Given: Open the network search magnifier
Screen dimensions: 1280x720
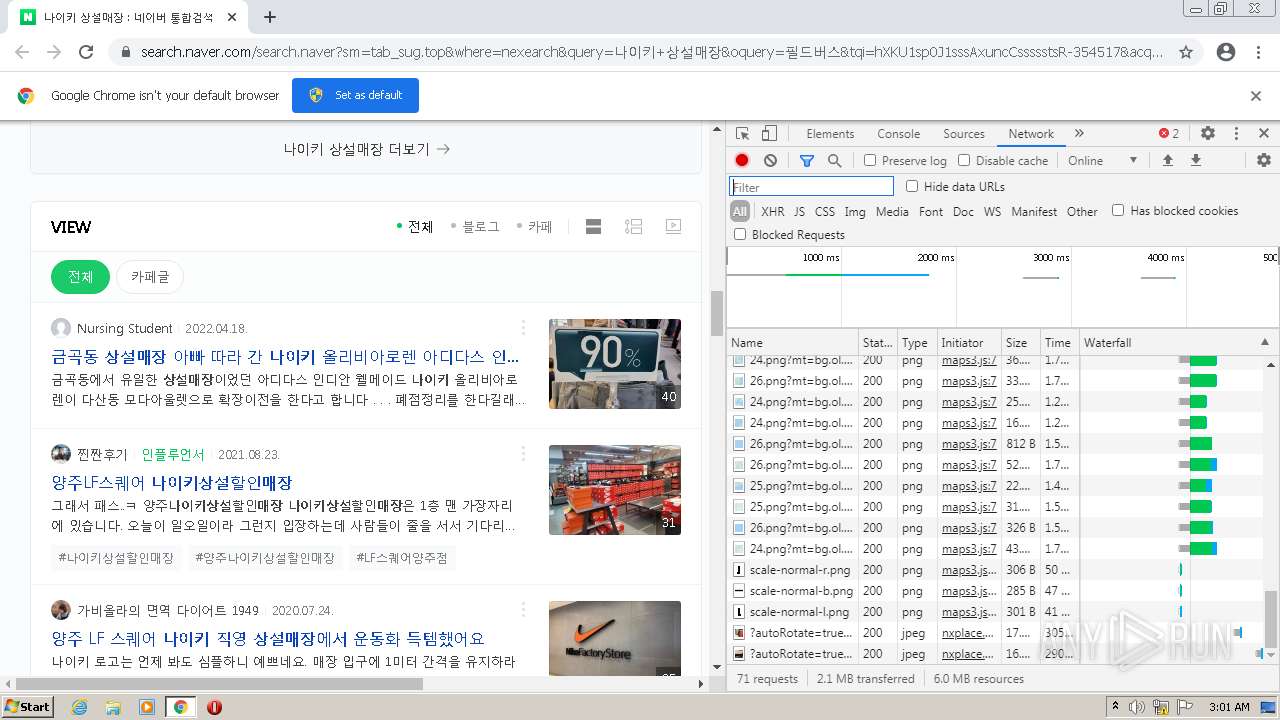Looking at the screenshot, I should (x=834, y=160).
